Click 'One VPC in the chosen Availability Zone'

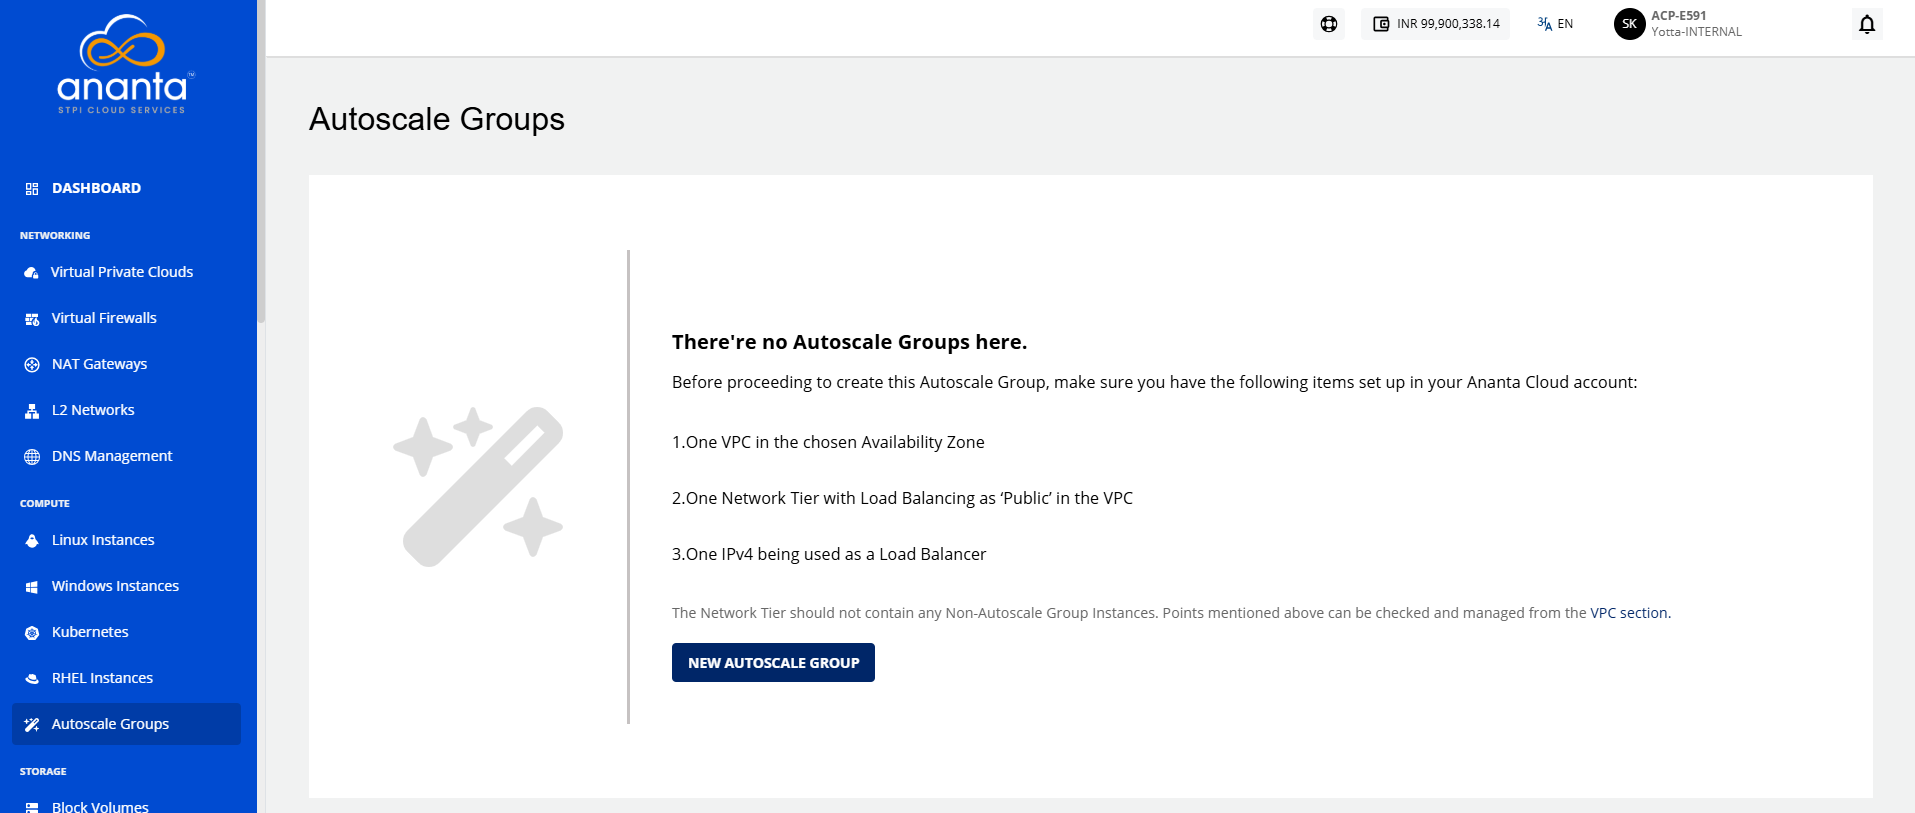tap(835, 442)
